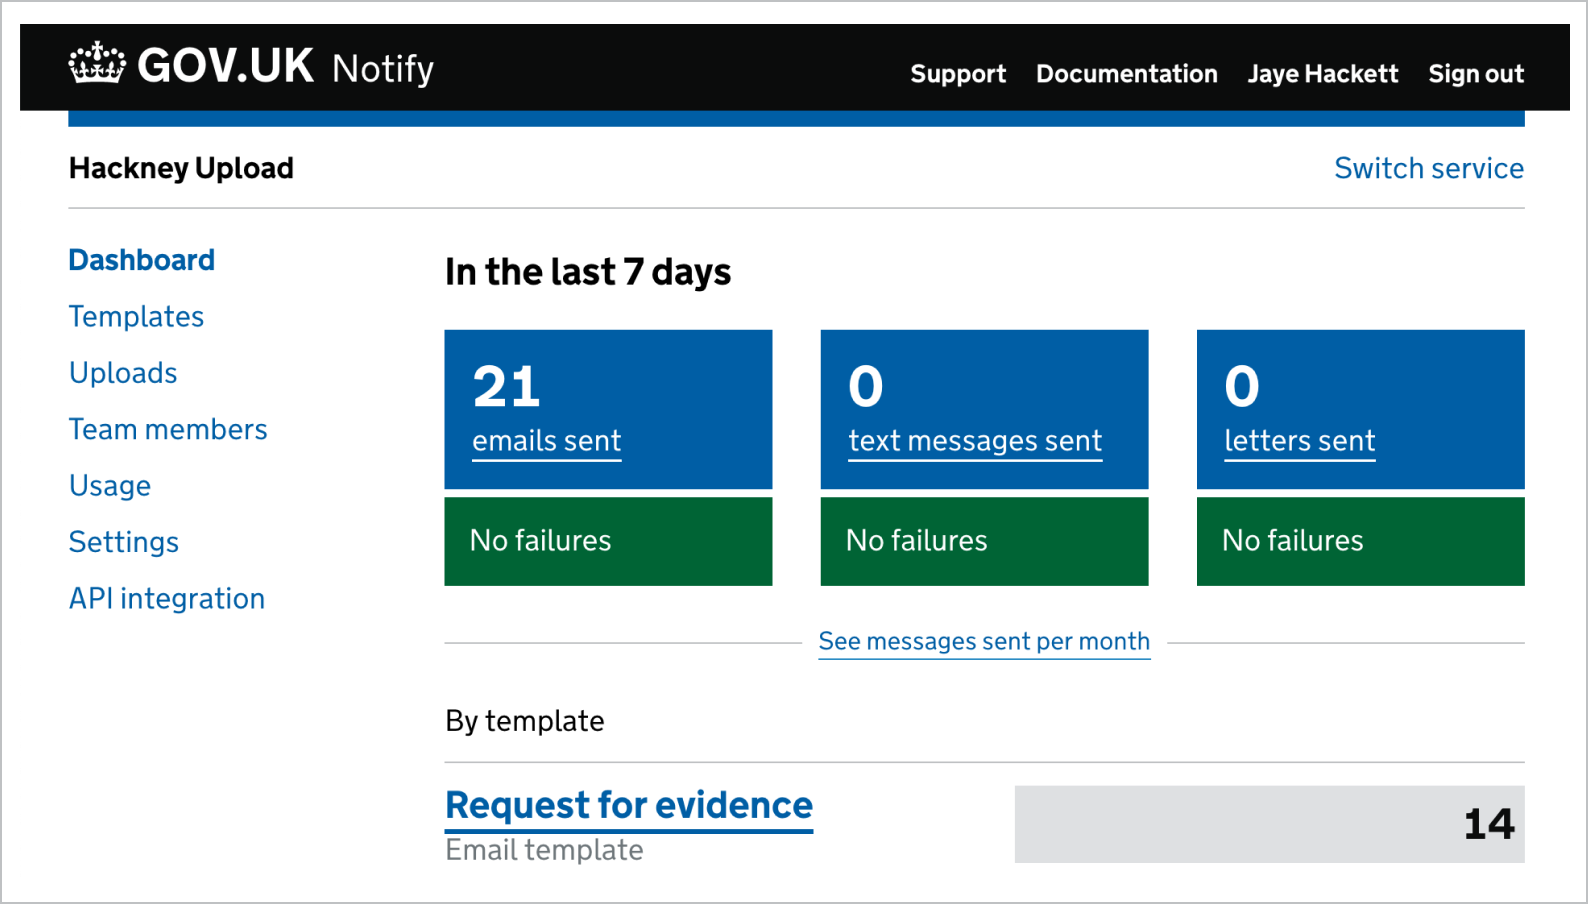The width and height of the screenshot is (1588, 904).
Task: Open the Support page
Action: (958, 74)
